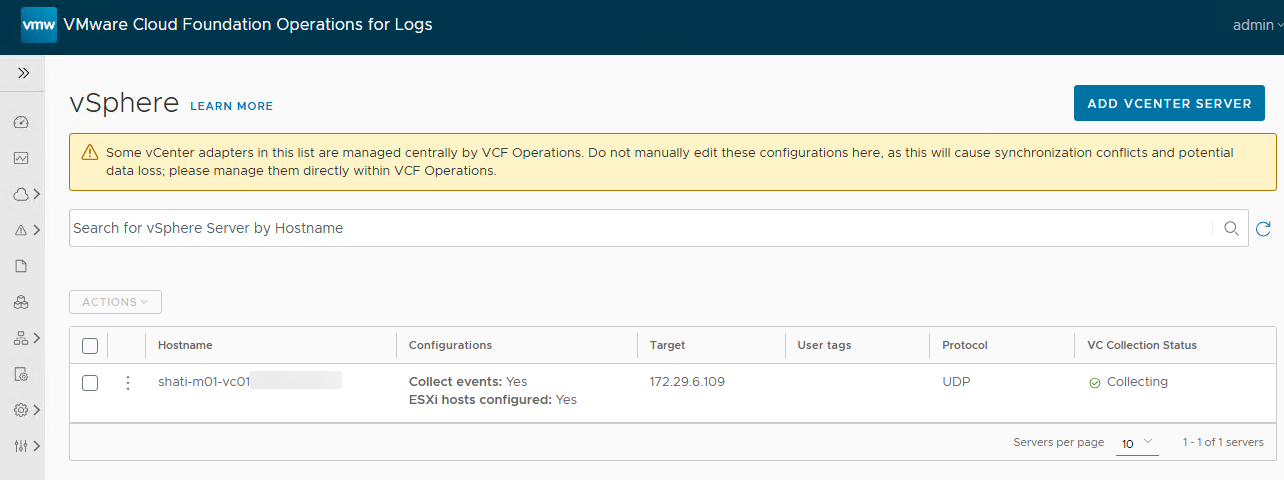1284x480 pixels.
Task: Select the shati-m01-vc01 row checkbox
Action: click(x=90, y=383)
